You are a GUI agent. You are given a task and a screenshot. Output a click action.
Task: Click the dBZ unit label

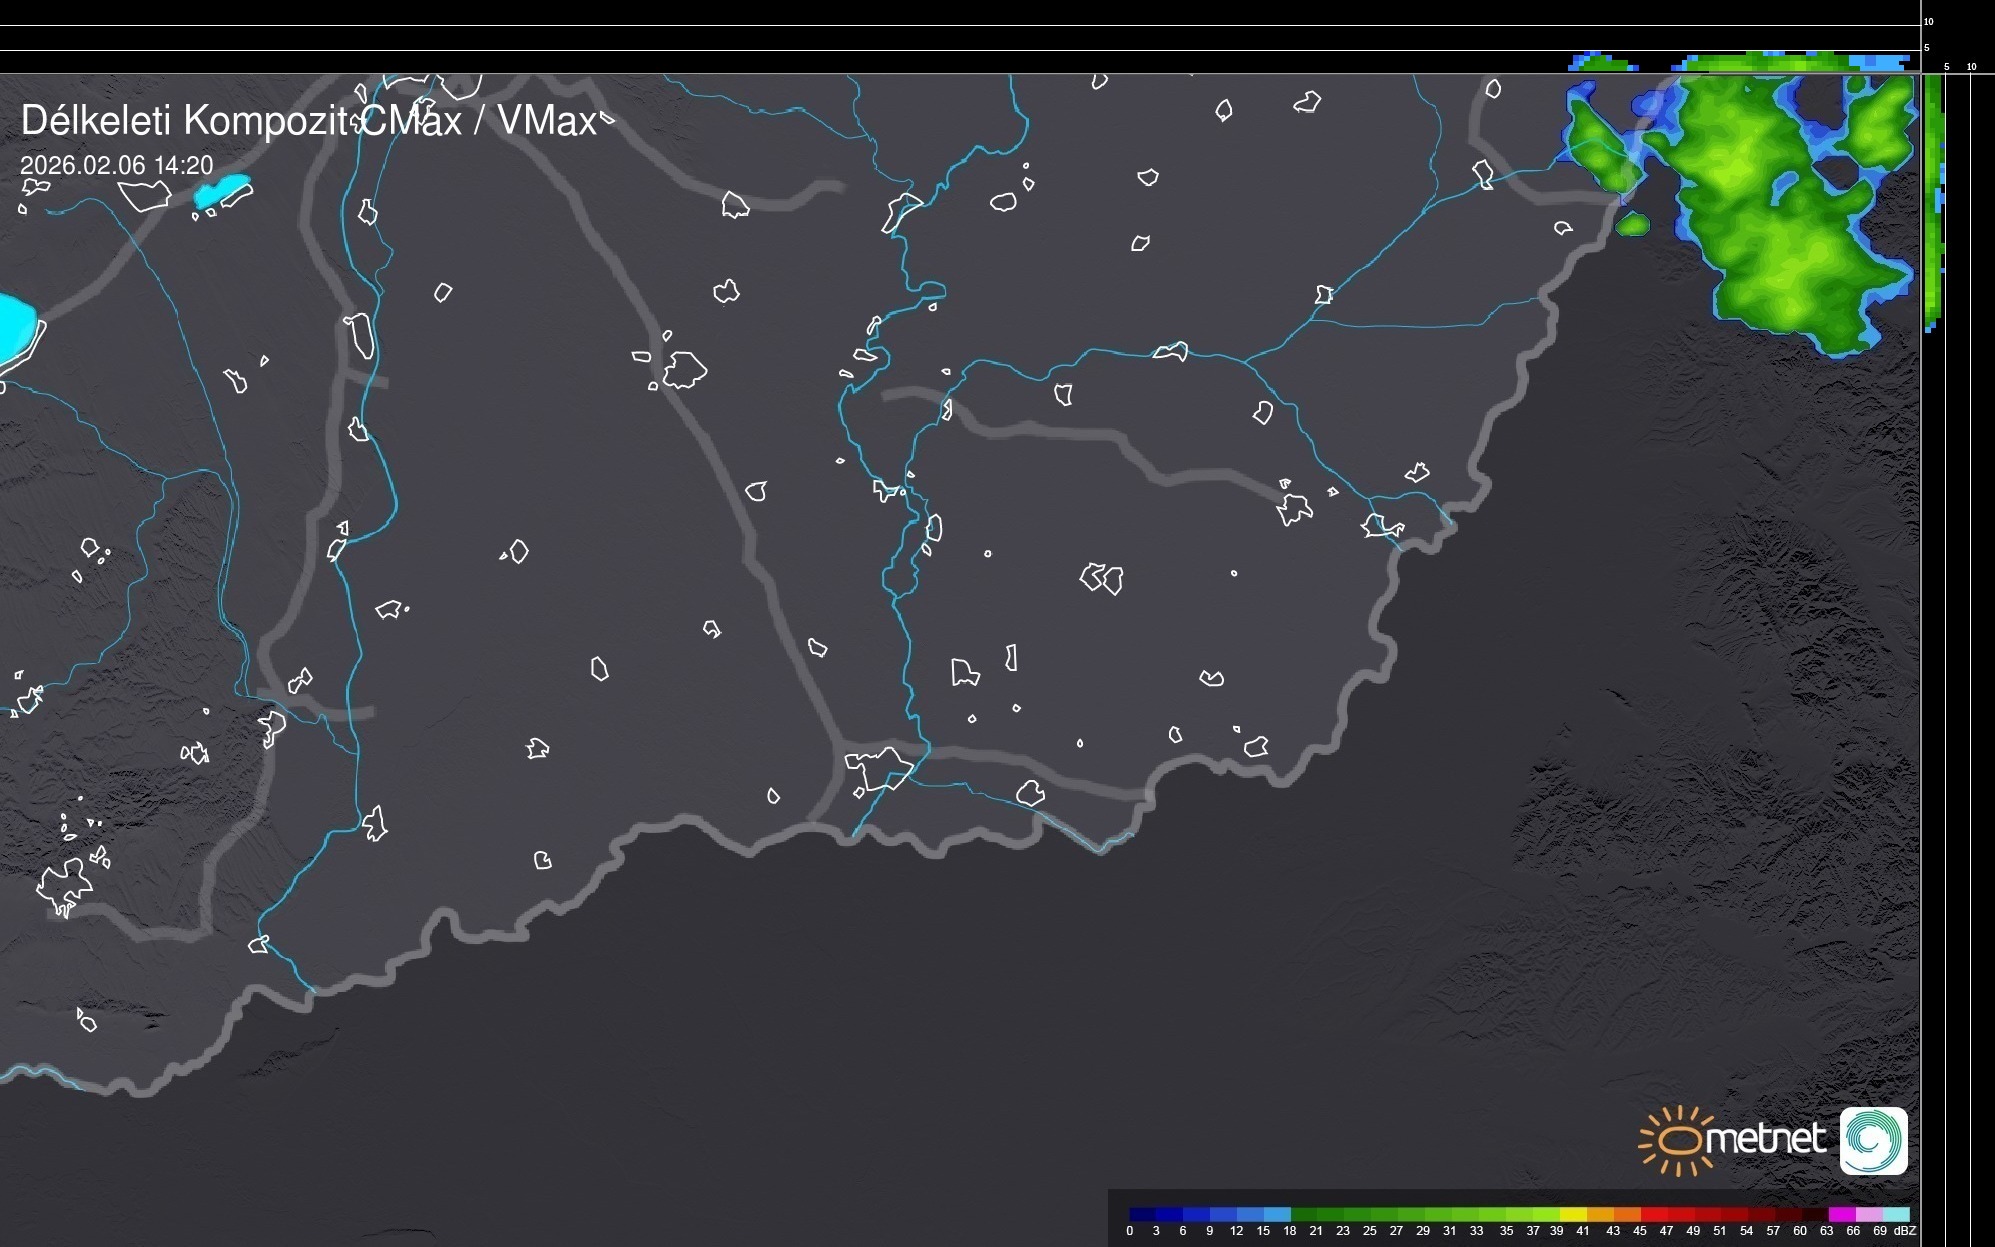(x=1905, y=1231)
